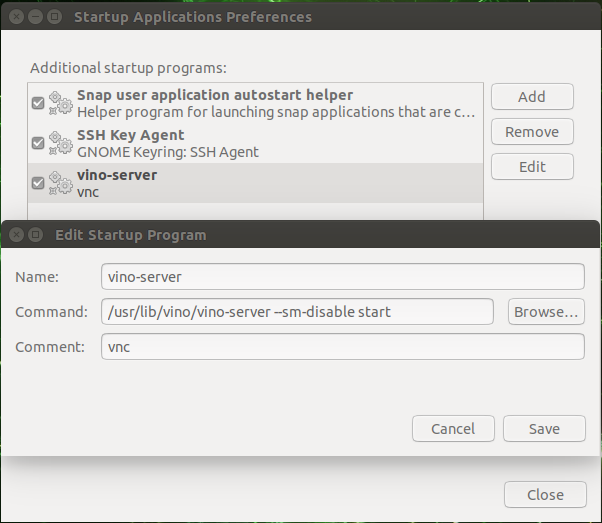The height and width of the screenshot is (523, 602).
Task: Disable the vino-server startup checkbox
Action: pos(38,183)
